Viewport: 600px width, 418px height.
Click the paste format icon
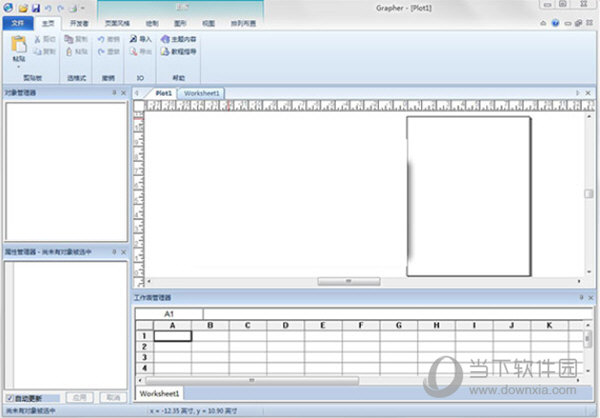coord(69,51)
